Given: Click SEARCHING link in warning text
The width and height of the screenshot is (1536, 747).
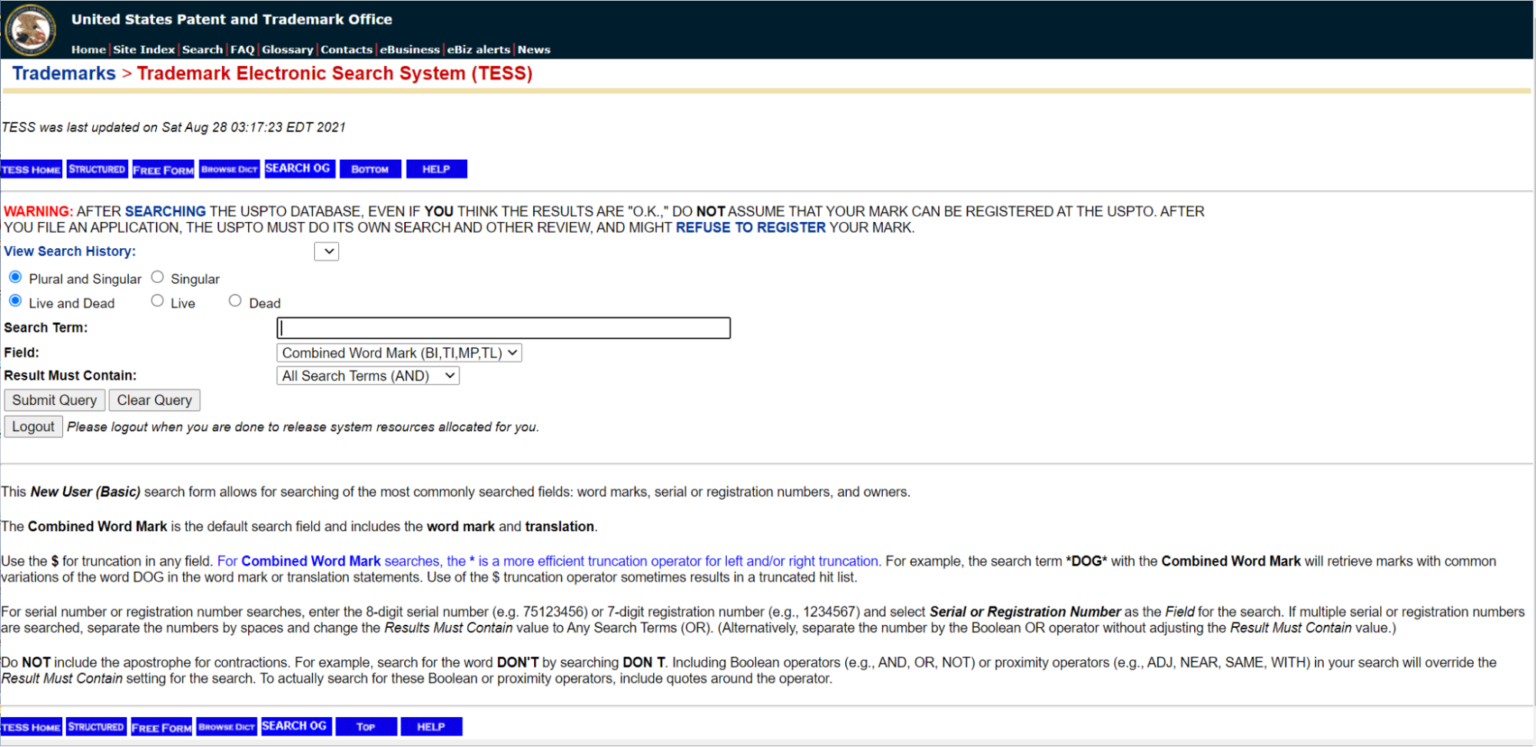Looking at the screenshot, I should [x=165, y=212].
